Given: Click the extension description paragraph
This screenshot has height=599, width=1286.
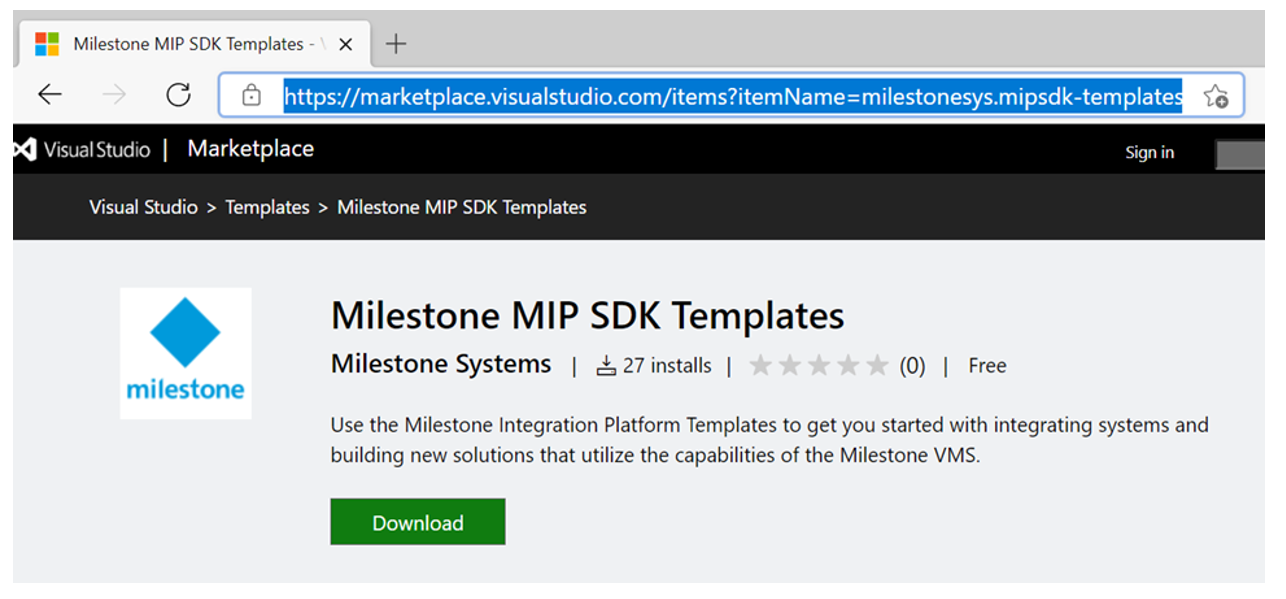Looking at the screenshot, I should [x=770, y=440].
